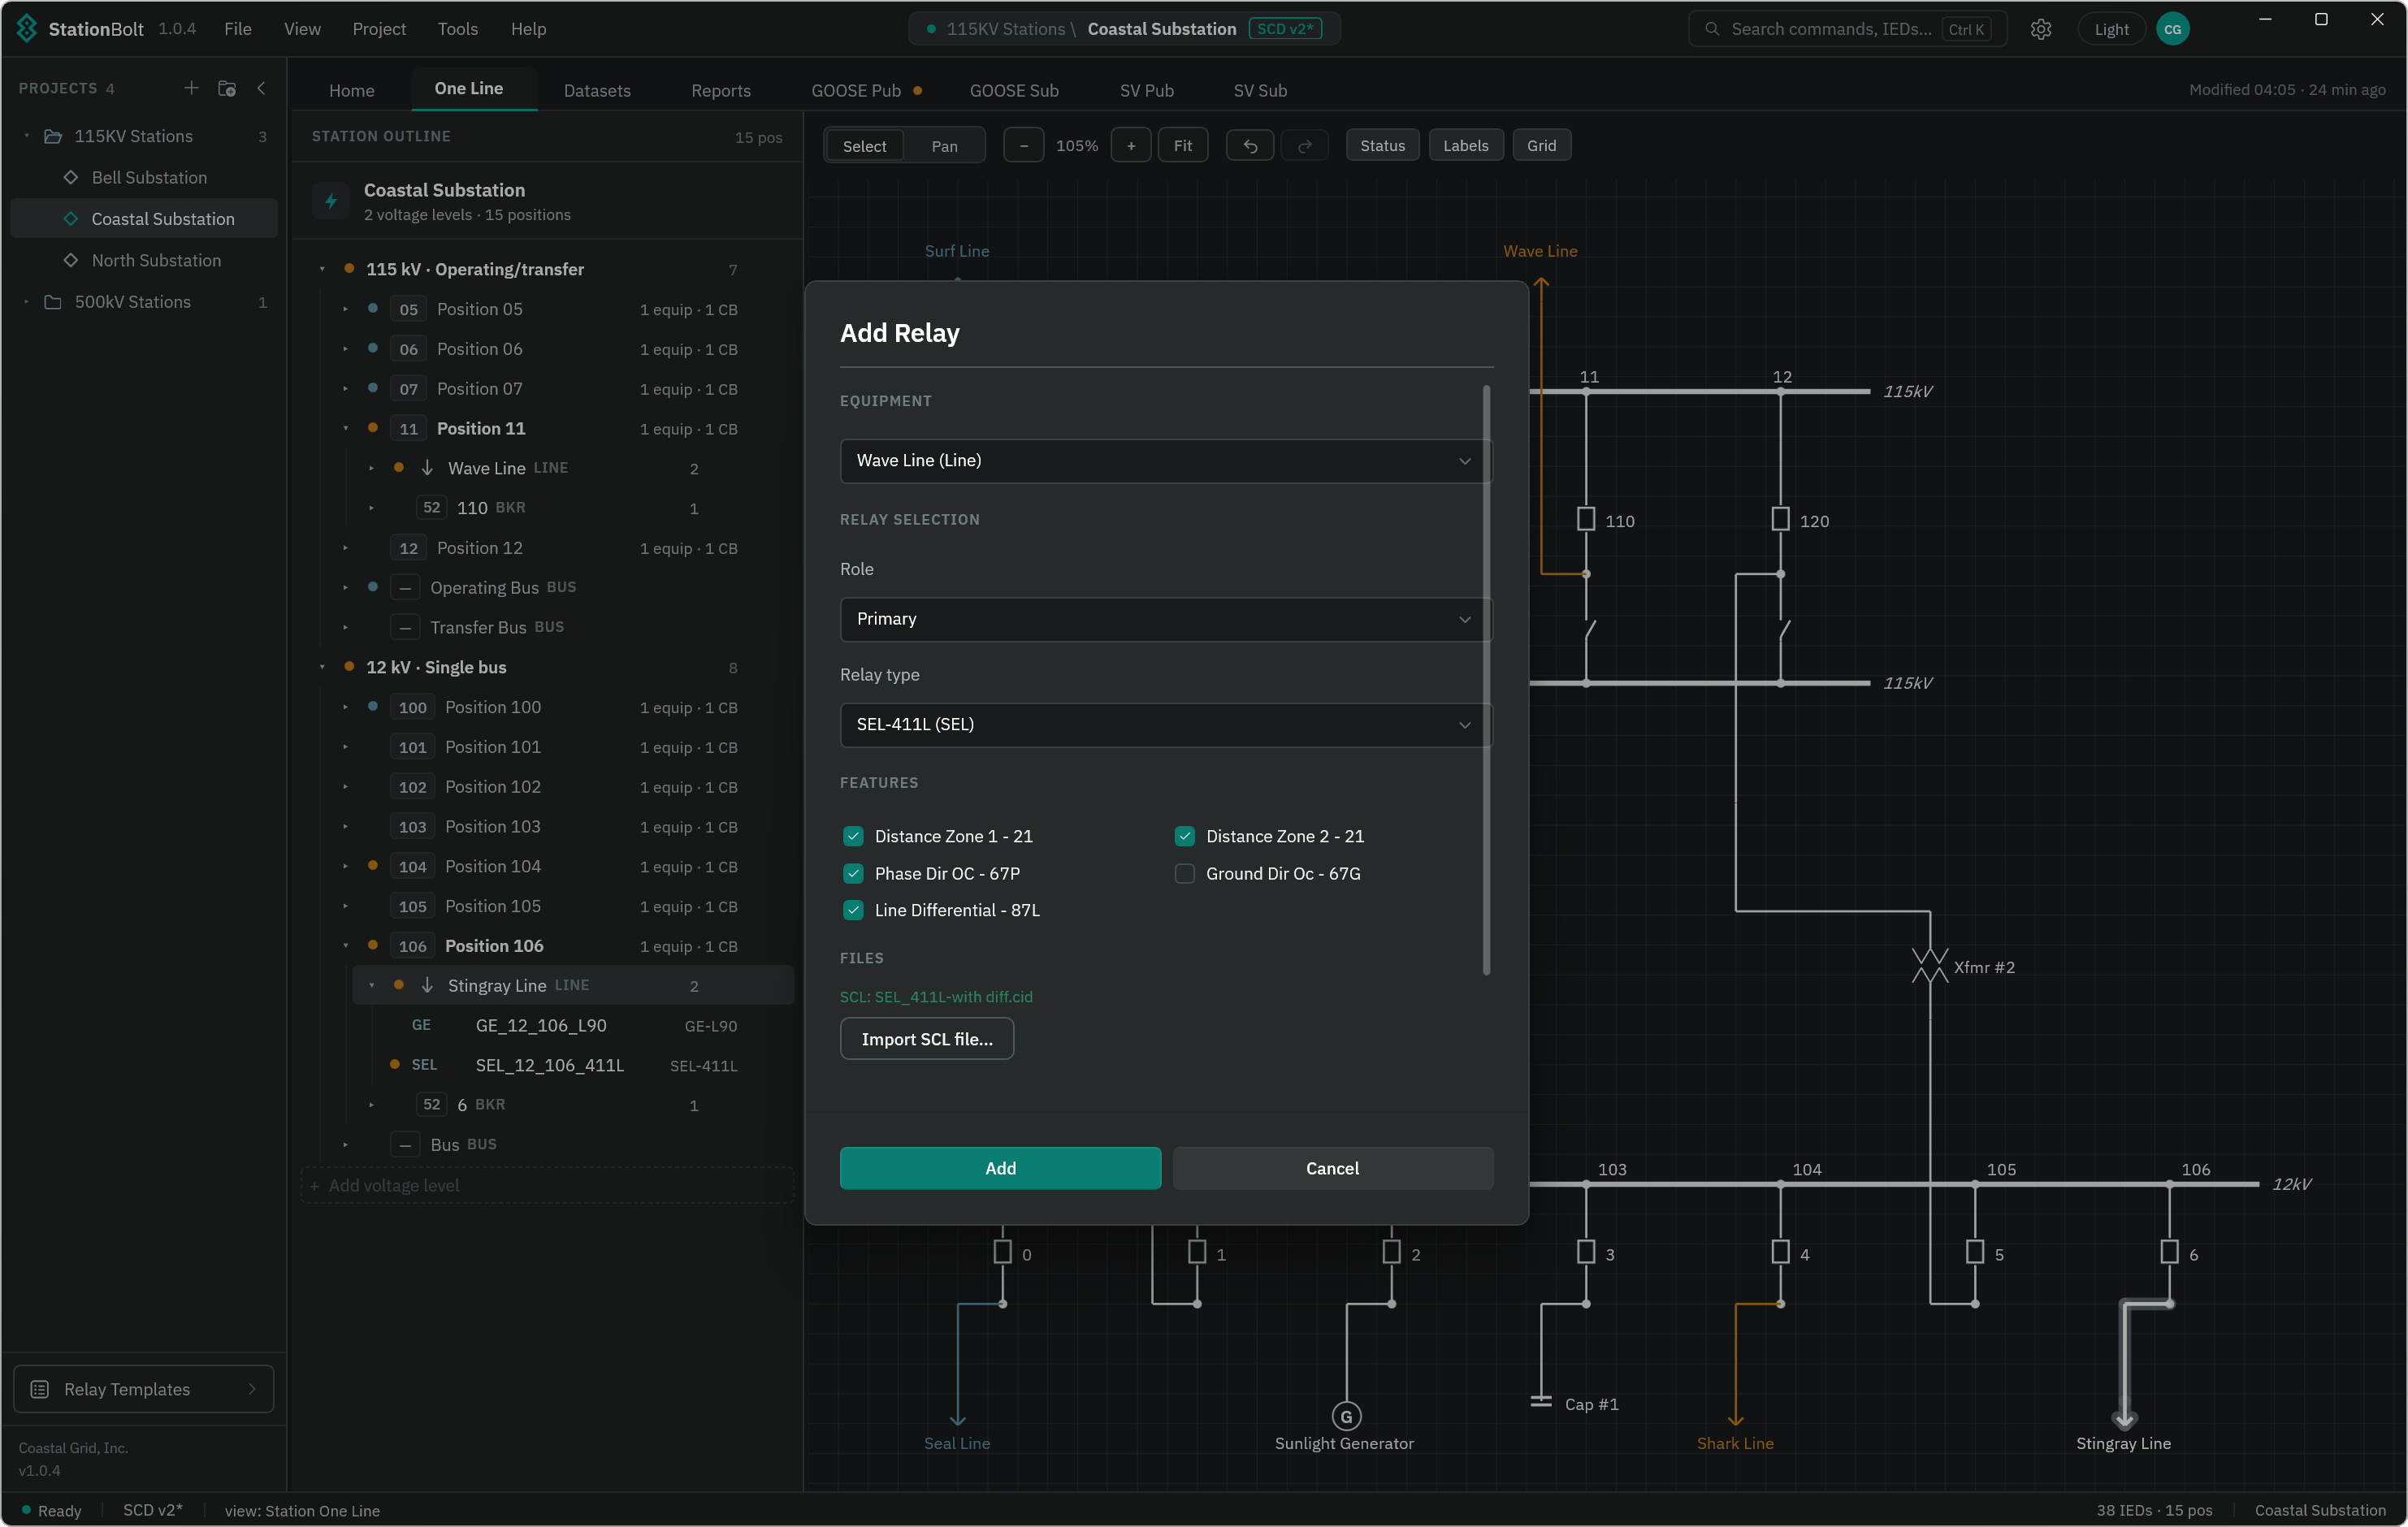Click the Import SCL file button

pyautogui.click(x=927, y=1039)
